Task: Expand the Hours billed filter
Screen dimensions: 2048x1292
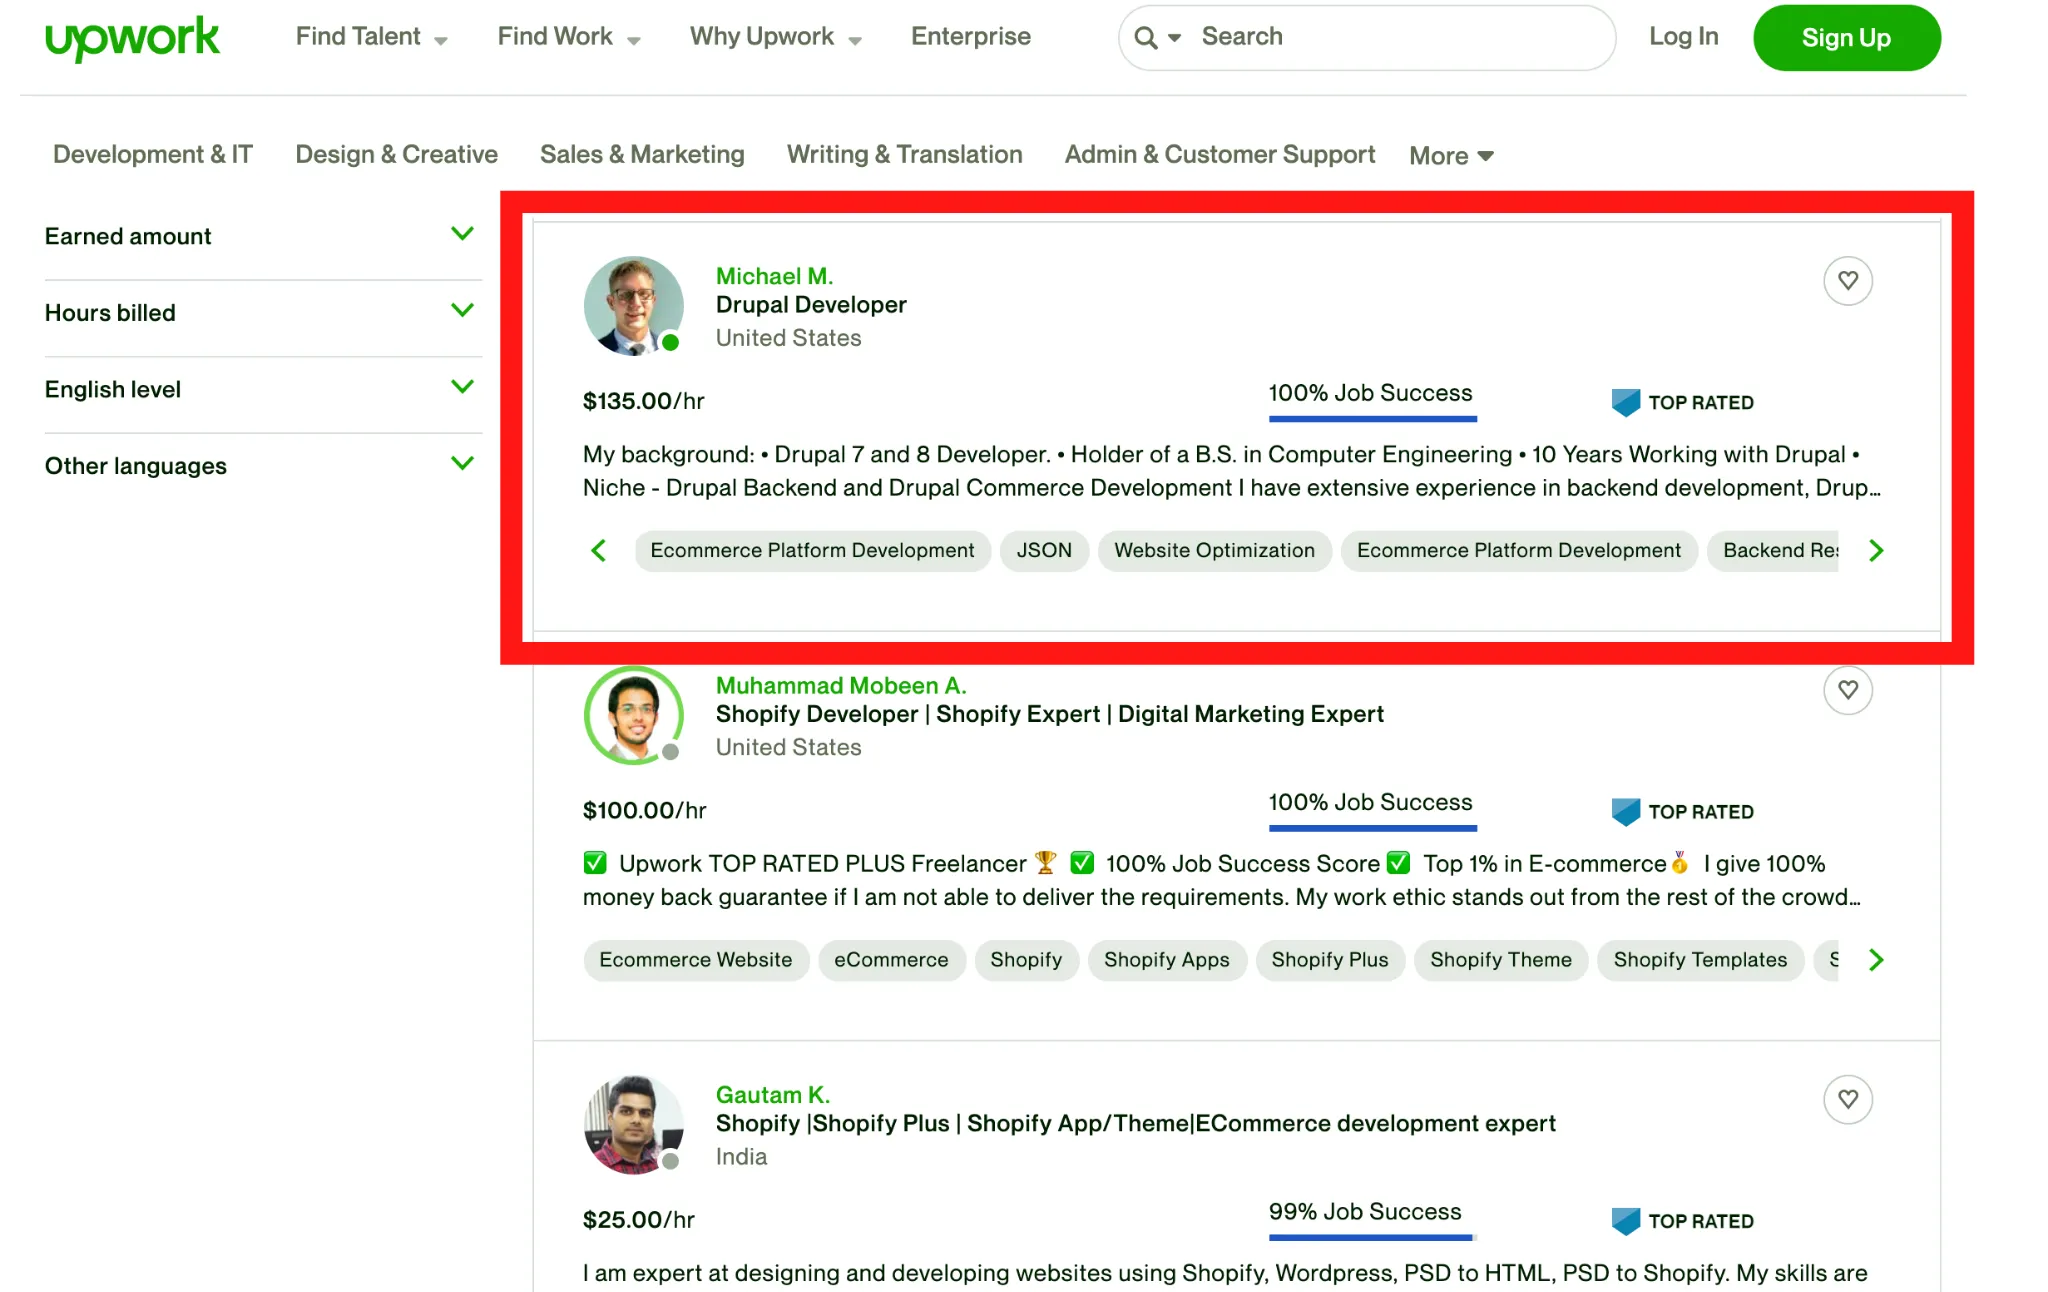Action: tap(462, 311)
